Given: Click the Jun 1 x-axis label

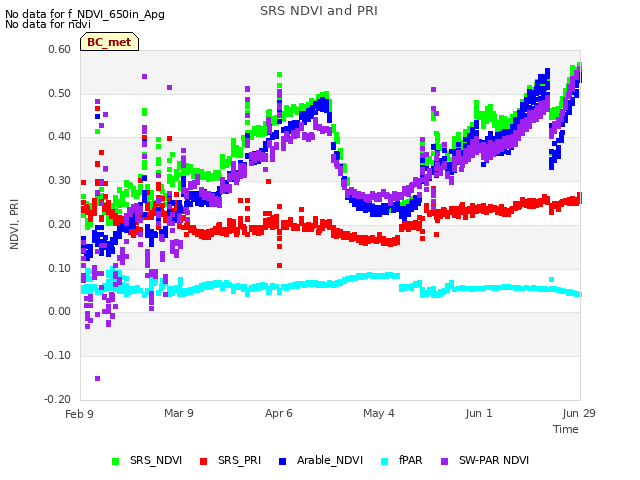Looking at the screenshot, I should click(479, 413).
